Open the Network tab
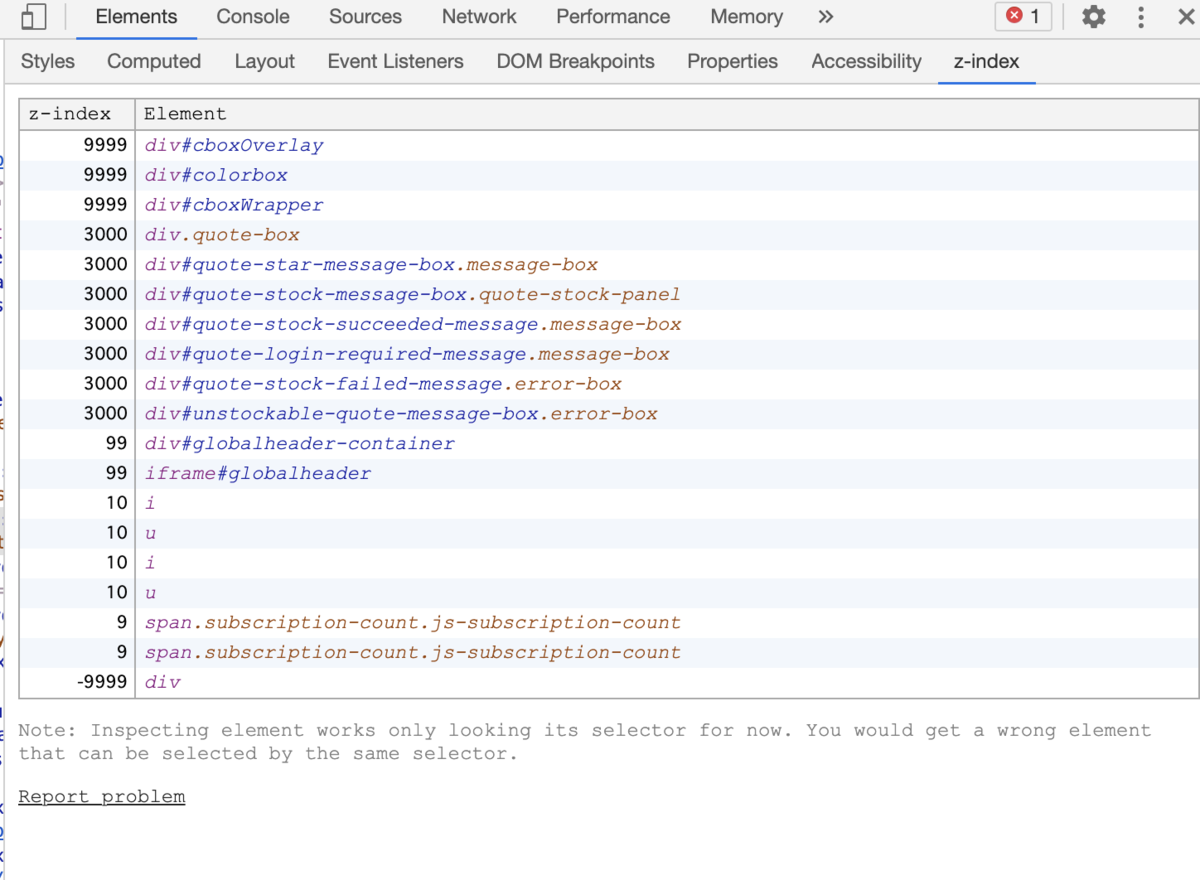This screenshot has width=1200, height=880. [x=479, y=17]
